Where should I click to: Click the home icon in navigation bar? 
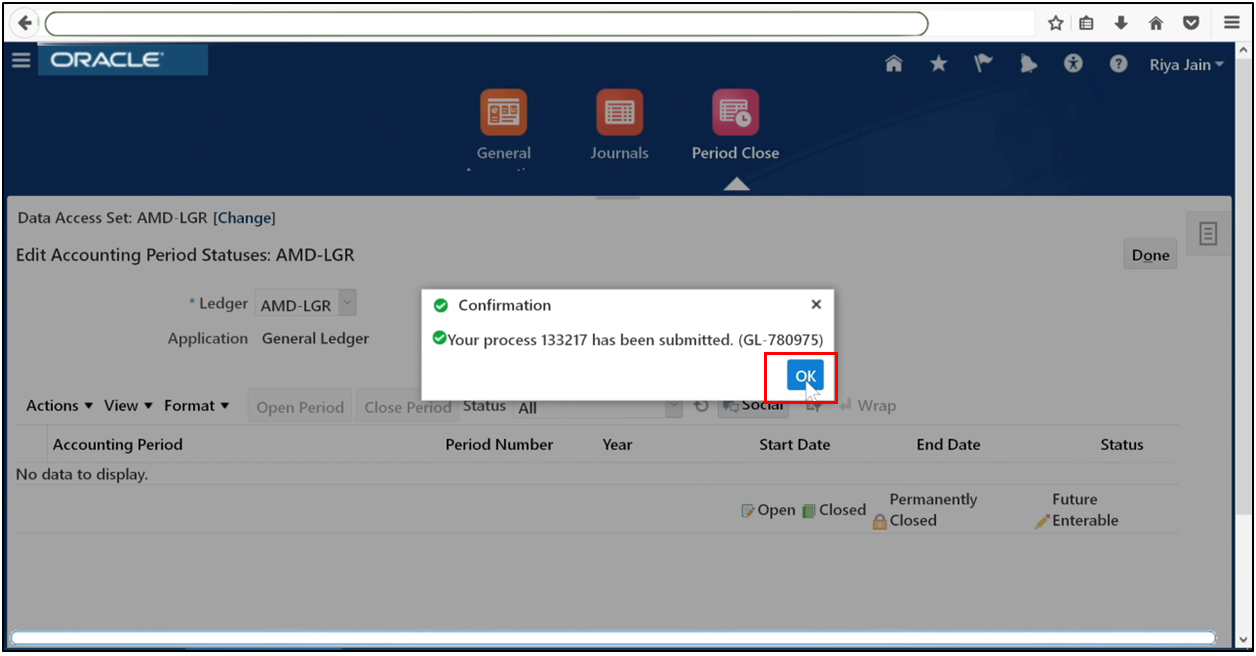[893, 63]
